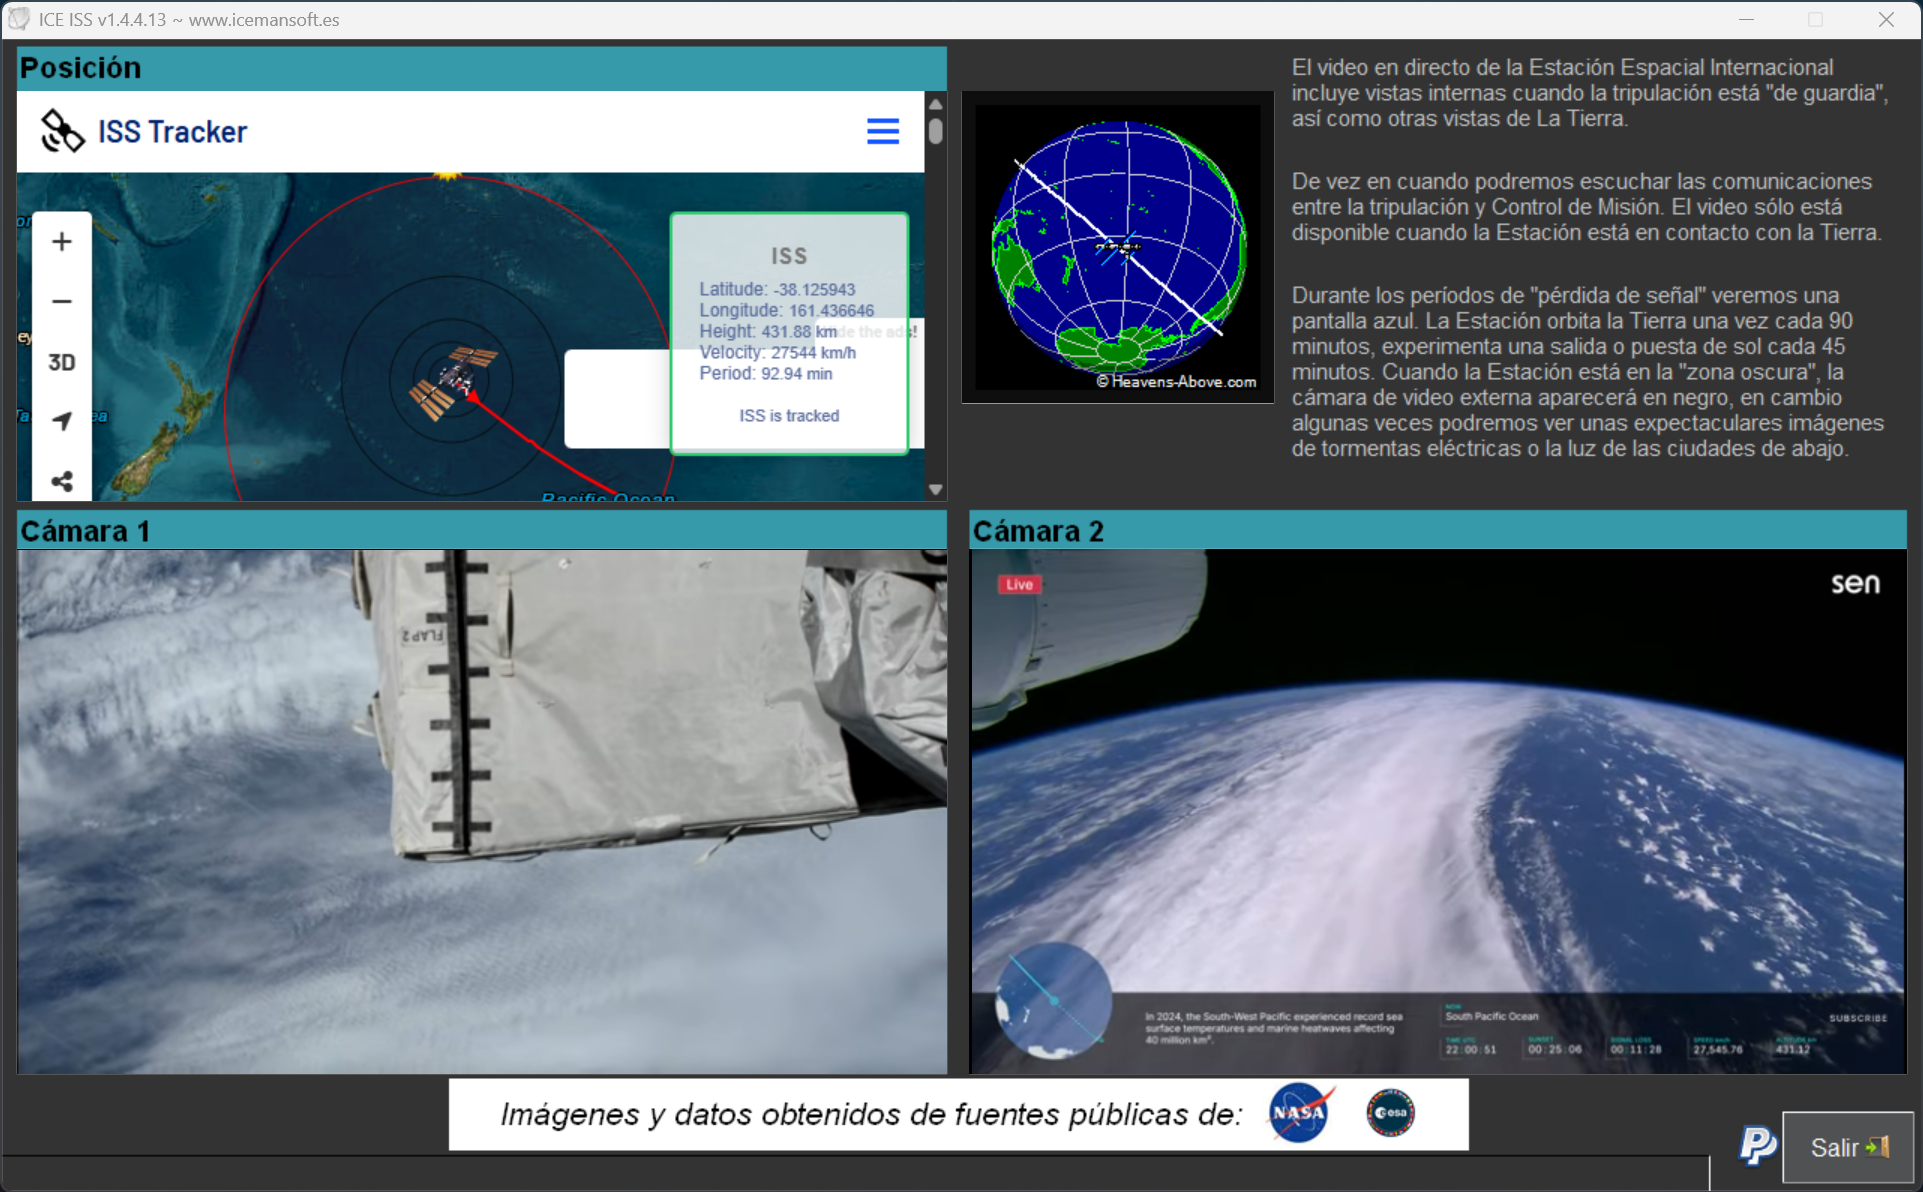Click the NASA logo at the bottom
1923x1192 pixels.
[x=1298, y=1113]
